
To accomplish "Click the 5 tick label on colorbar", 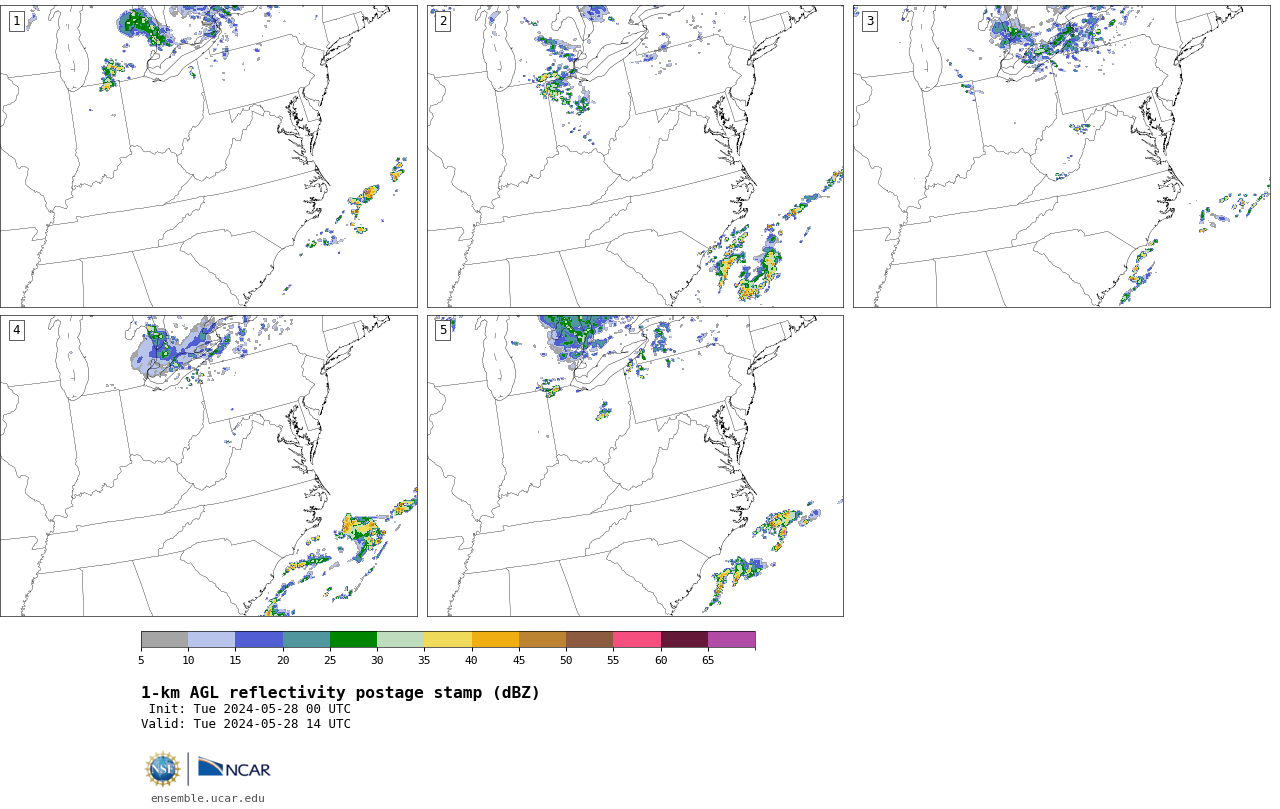I will 141,660.
